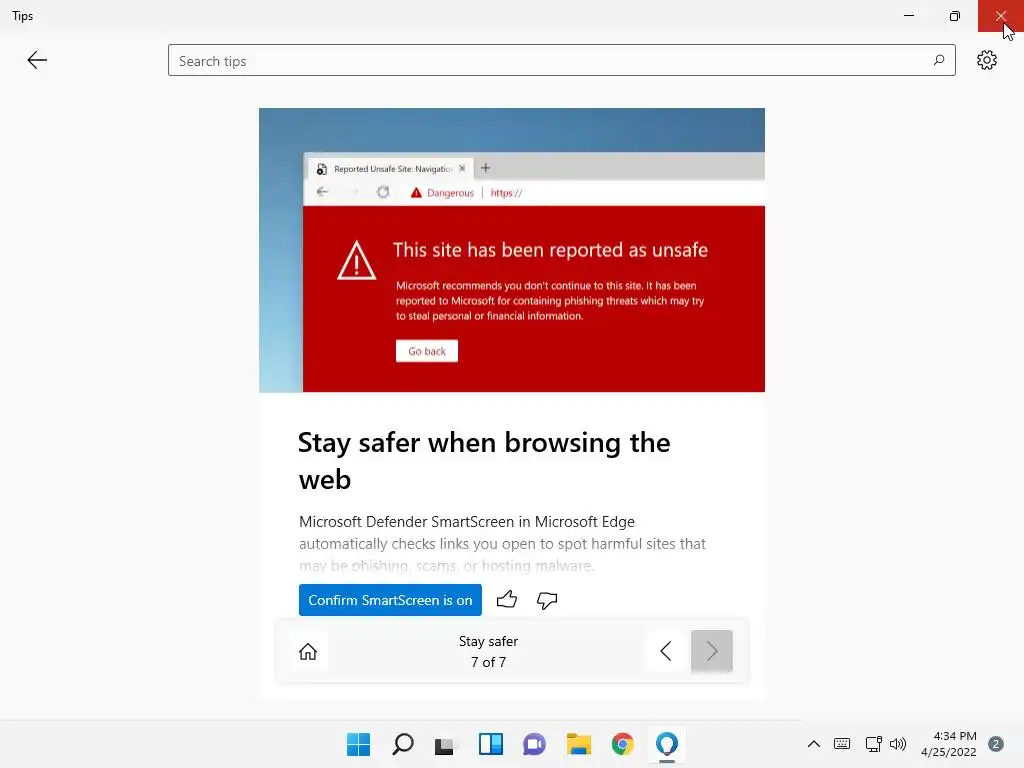1024x768 pixels.
Task: Go to previous tip with left chevron
Action: [x=665, y=651]
